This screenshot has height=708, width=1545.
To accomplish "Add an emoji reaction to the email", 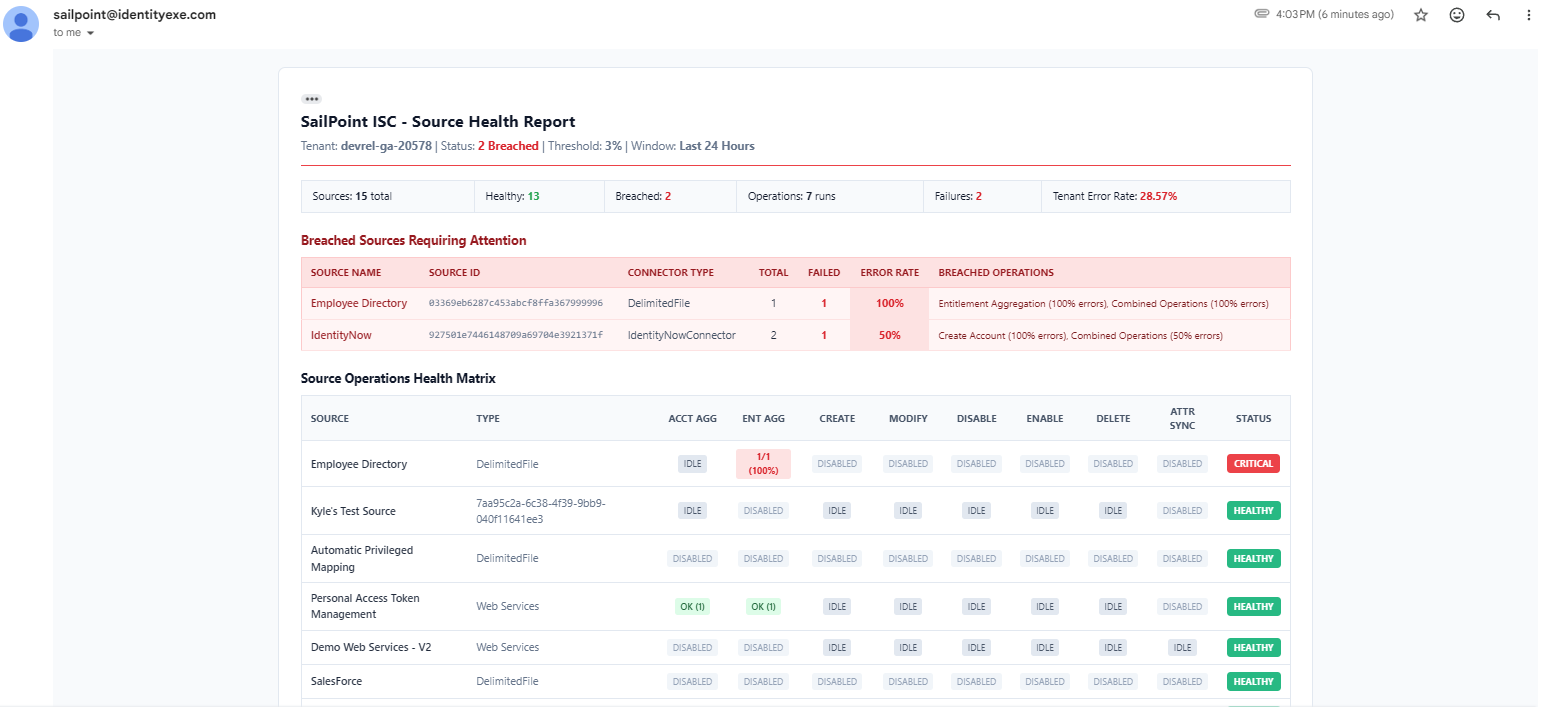I will point(1457,15).
